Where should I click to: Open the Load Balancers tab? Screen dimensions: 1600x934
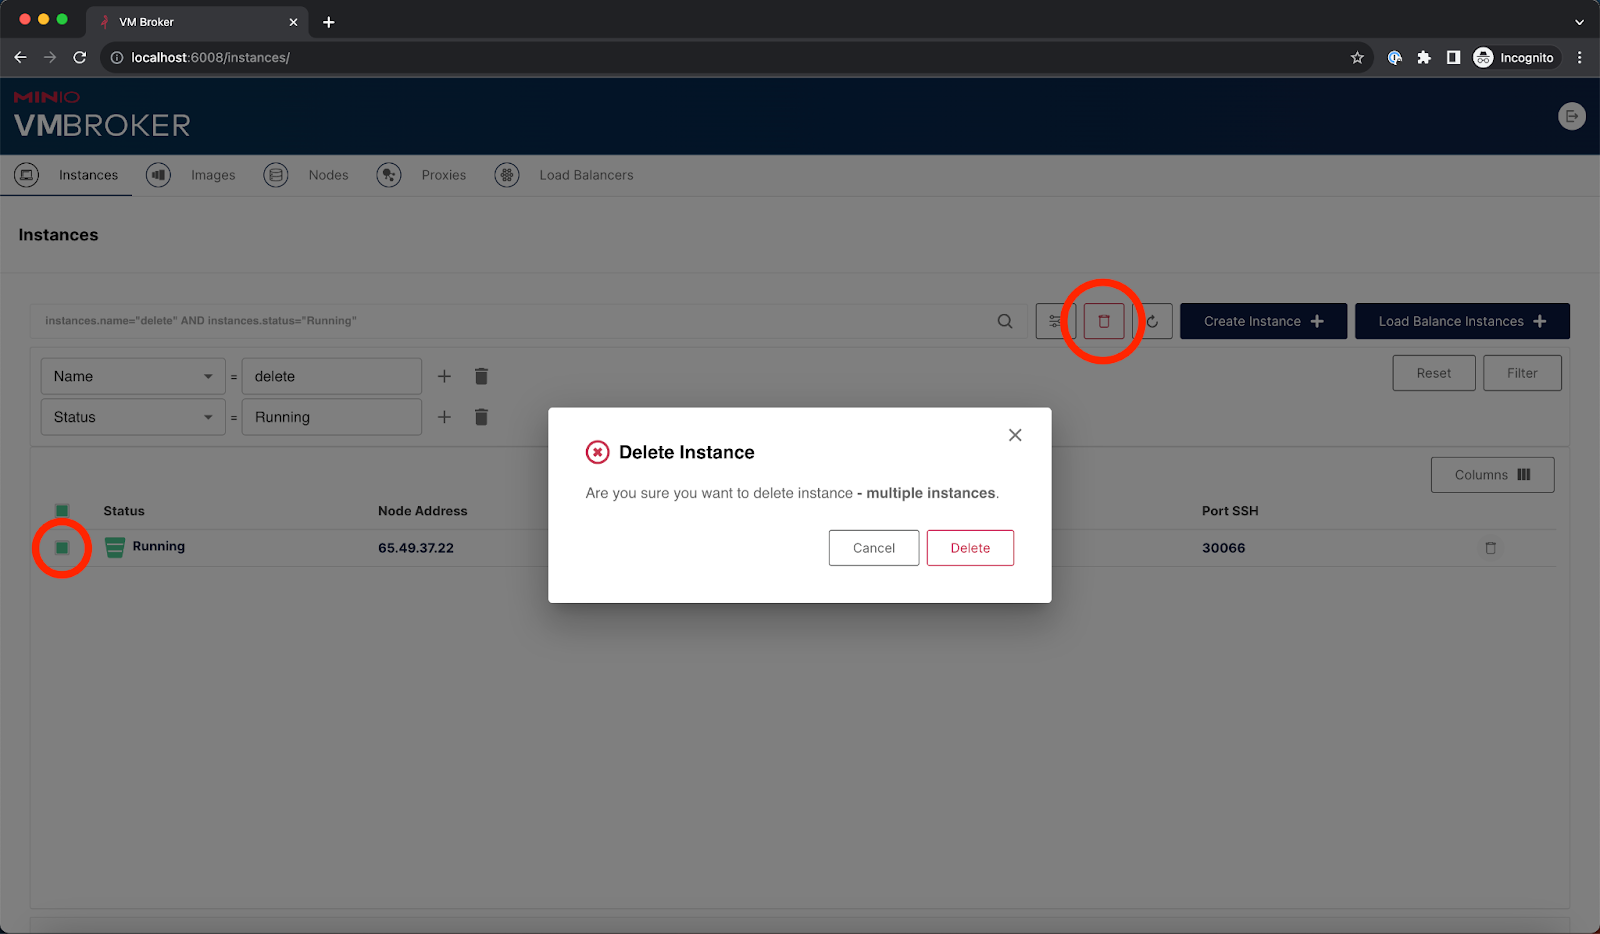pyautogui.click(x=586, y=175)
